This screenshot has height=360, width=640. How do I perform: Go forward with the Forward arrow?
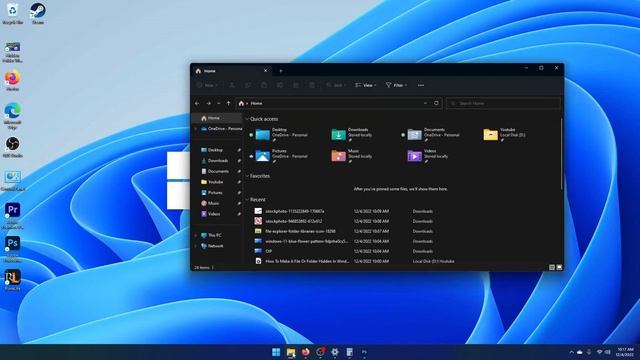(x=209, y=103)
